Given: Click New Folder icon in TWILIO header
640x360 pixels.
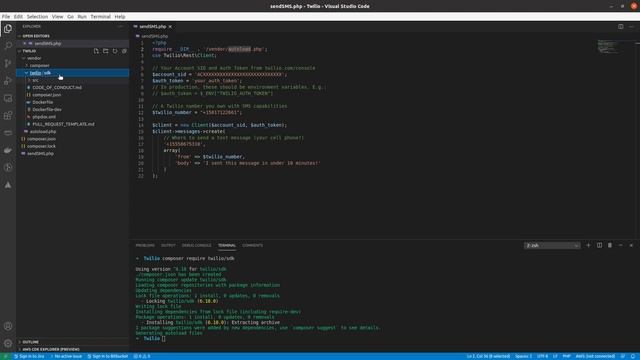Looking at the screenshot, I should click(x=105, y=51).
